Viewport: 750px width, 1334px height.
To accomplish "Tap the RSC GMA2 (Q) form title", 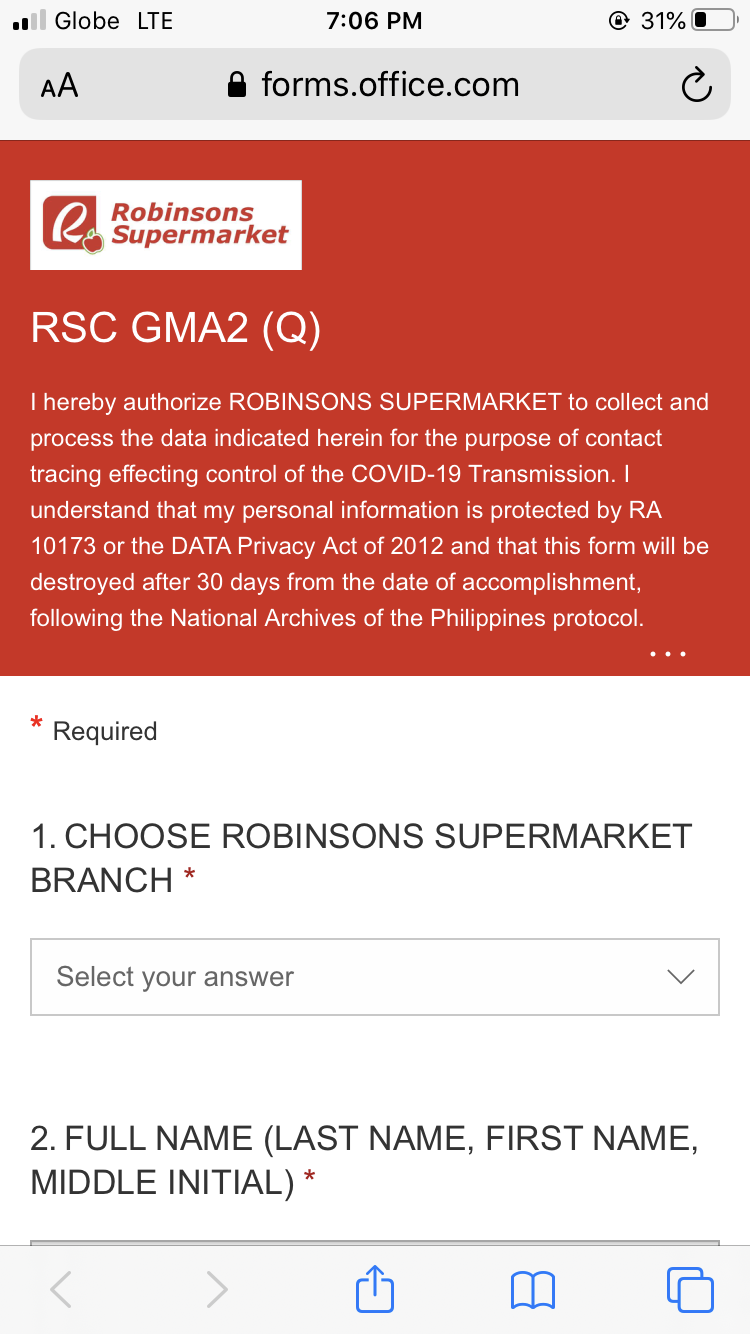I will [176, 328].
